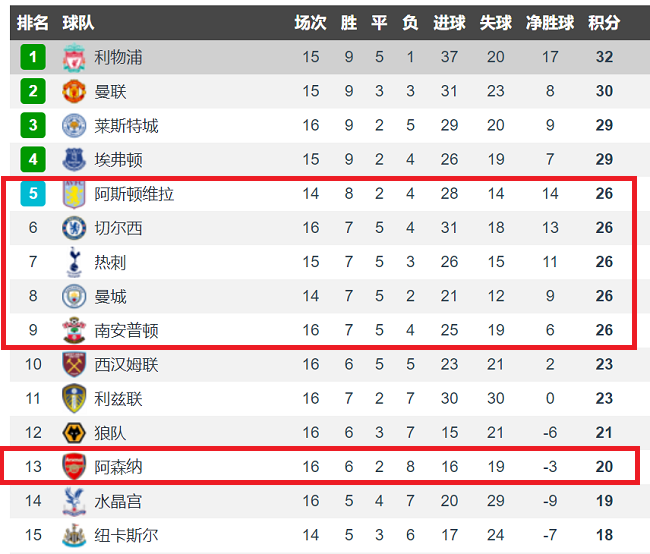Click the Aston Villa club crest

coord(74,194)
